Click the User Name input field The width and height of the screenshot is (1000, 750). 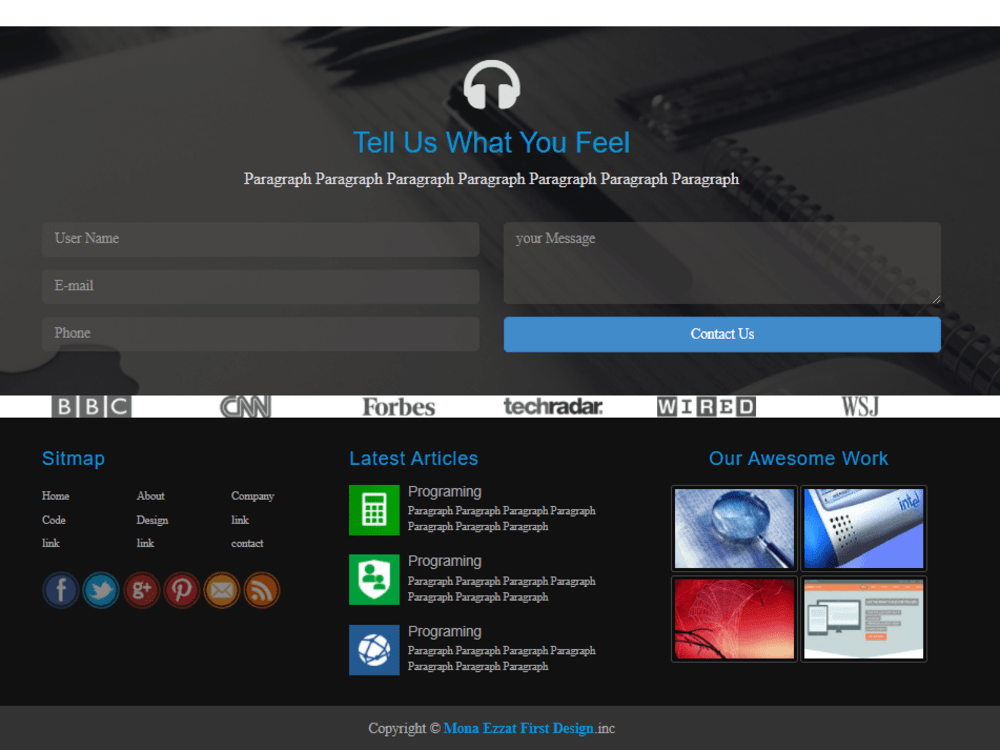260,239
